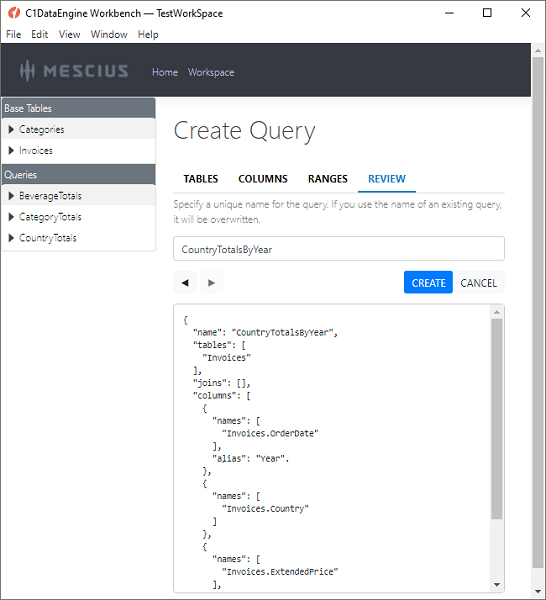
Task: Click the "Invoices.ExtendedPrice" line in JSON
Action: [x=280, y=572]
